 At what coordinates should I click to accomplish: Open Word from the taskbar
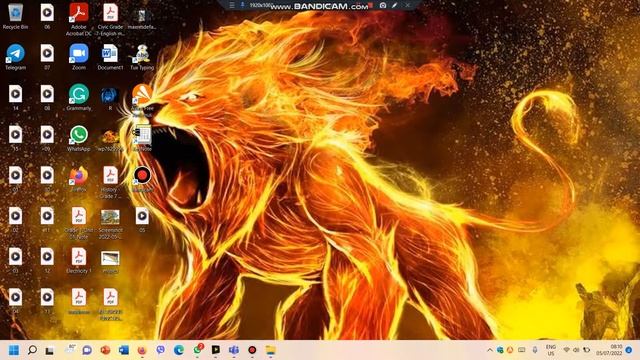124,350
